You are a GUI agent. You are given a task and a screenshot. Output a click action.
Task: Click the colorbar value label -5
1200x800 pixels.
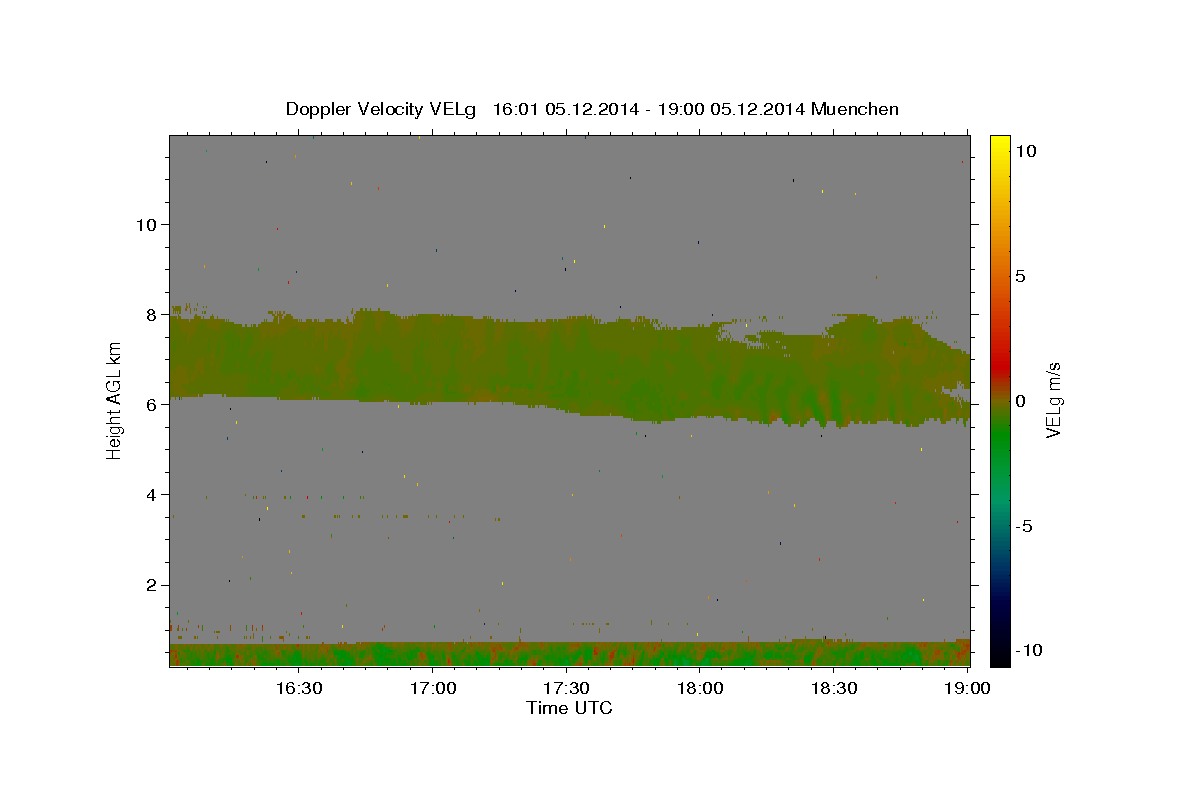click(1024, 526)
